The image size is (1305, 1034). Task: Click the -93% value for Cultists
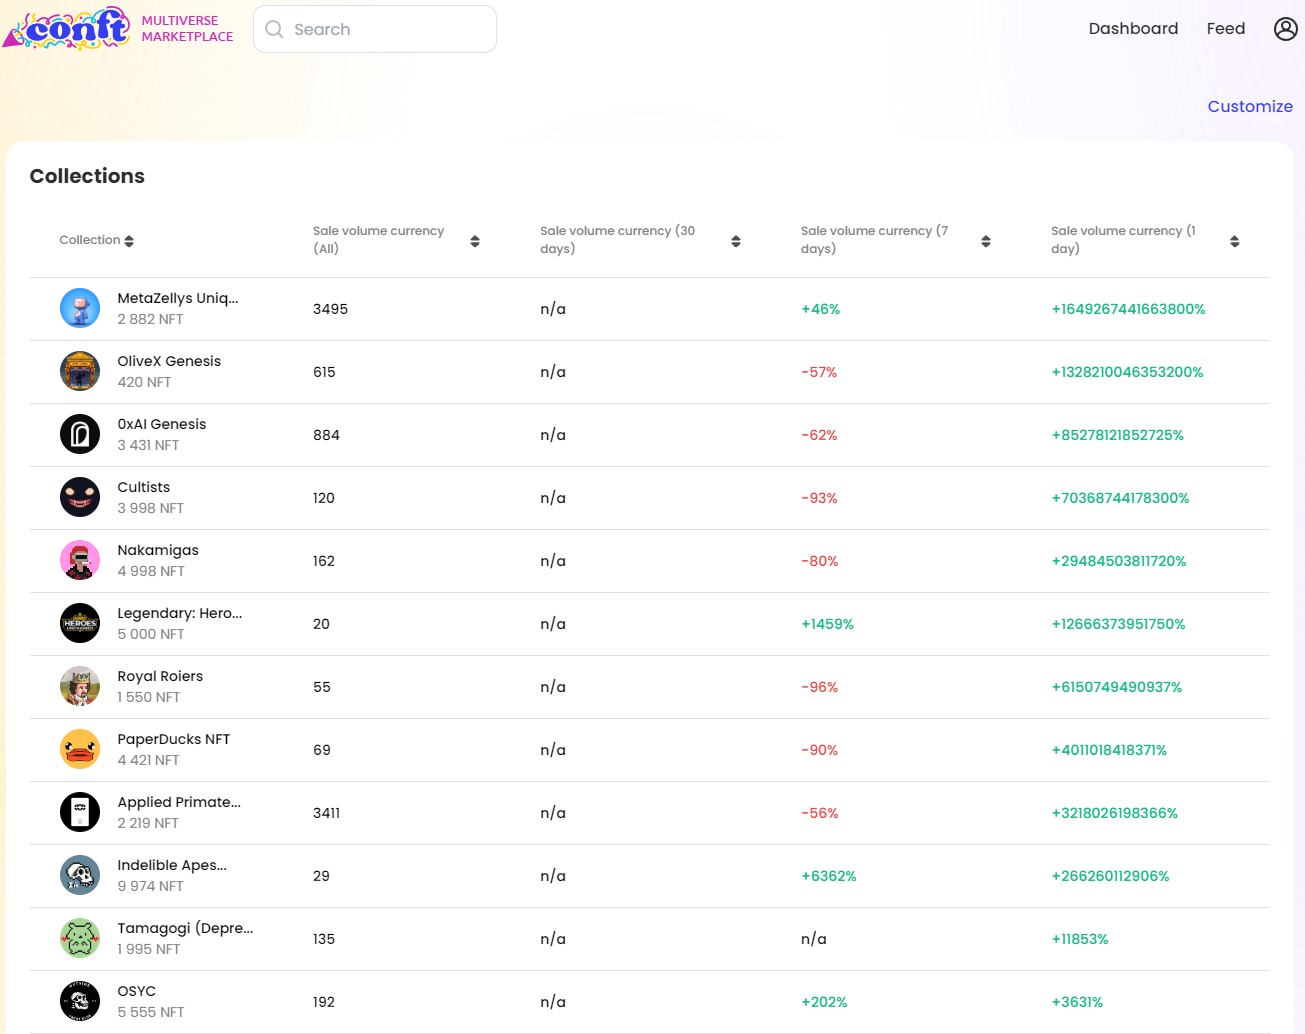click(x=819, y=498)
